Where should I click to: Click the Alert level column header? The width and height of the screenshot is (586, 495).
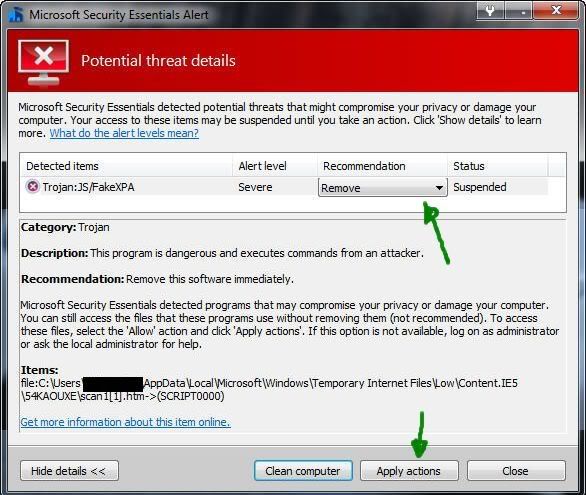point(275,166)
